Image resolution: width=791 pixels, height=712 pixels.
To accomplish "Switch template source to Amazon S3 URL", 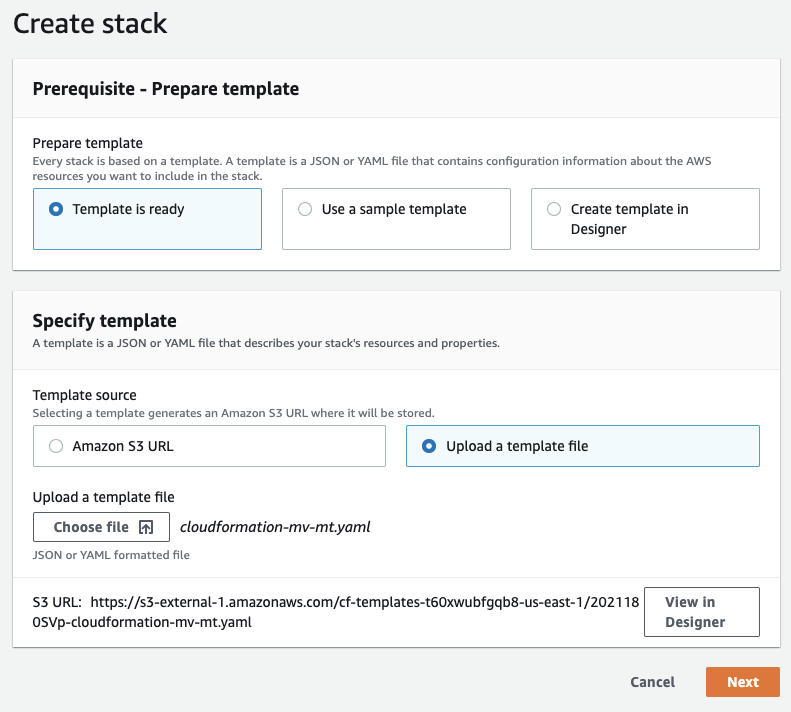I will coord(56,446).
